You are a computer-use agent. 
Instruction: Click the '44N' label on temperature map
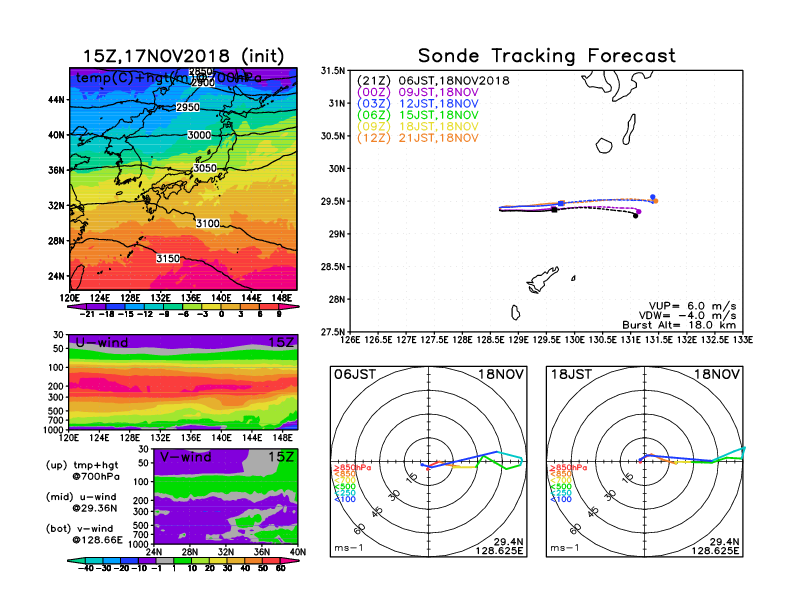point(56,100)
